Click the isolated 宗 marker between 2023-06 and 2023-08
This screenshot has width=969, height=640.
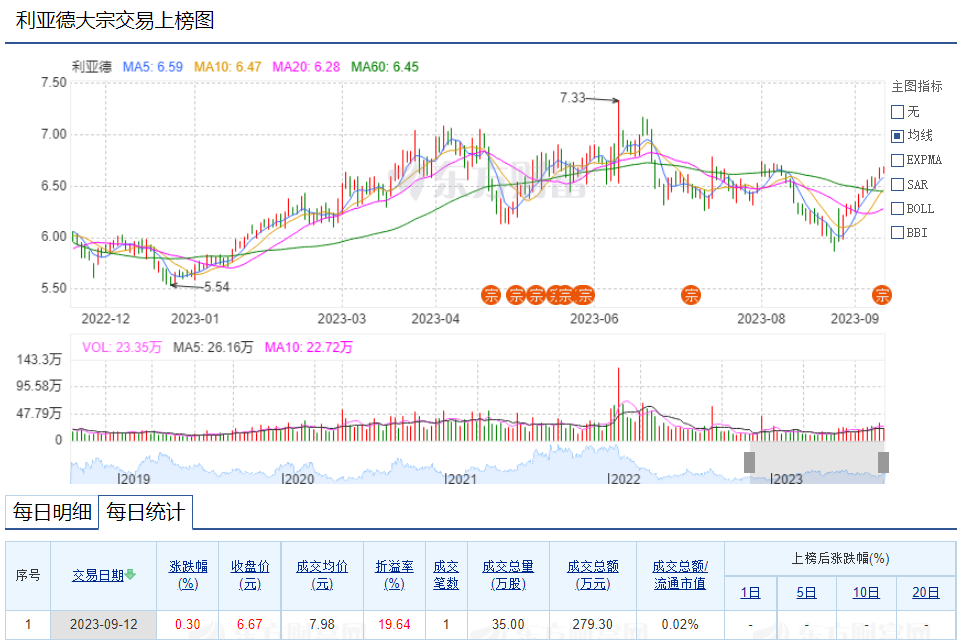(690, 294)
